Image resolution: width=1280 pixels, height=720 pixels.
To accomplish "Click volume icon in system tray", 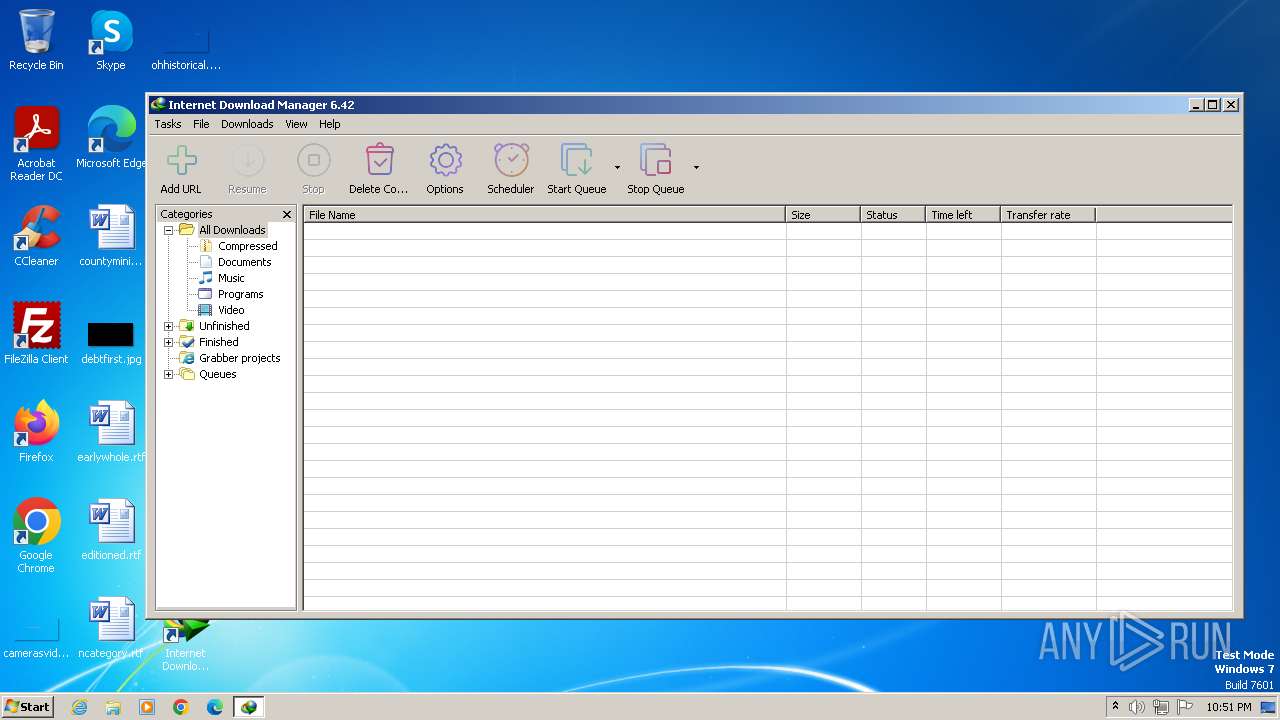I will (x=1137, y=707).
